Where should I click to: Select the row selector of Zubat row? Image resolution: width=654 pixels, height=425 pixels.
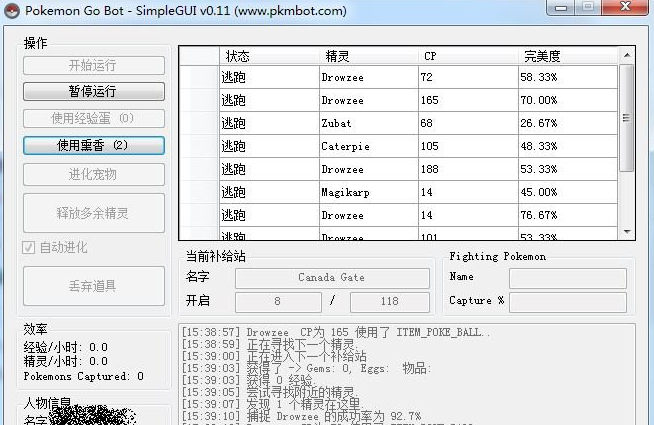click(199, 123)
